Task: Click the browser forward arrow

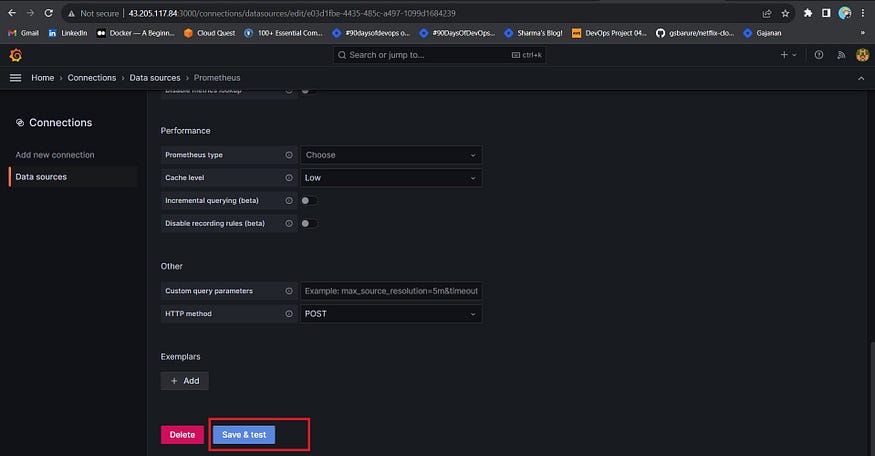Action: [x=30, y=13]
